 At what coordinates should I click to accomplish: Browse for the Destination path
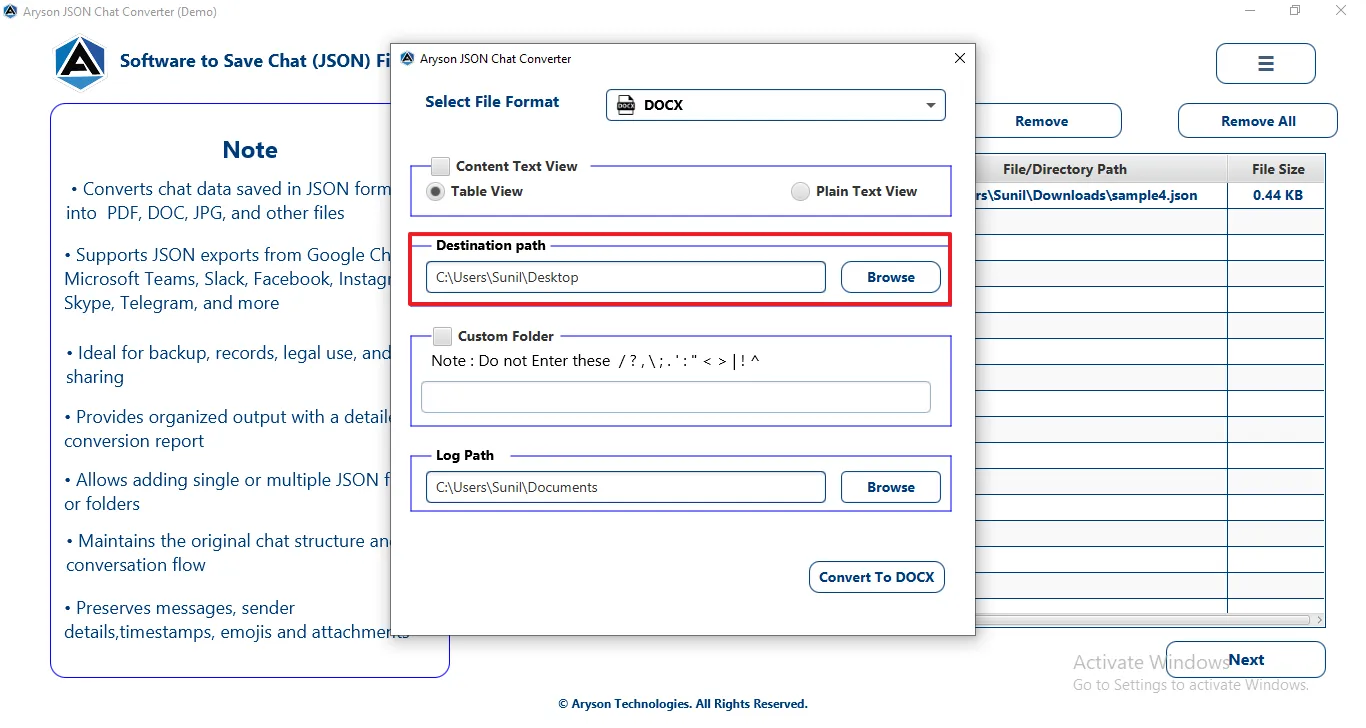point(891,277)
